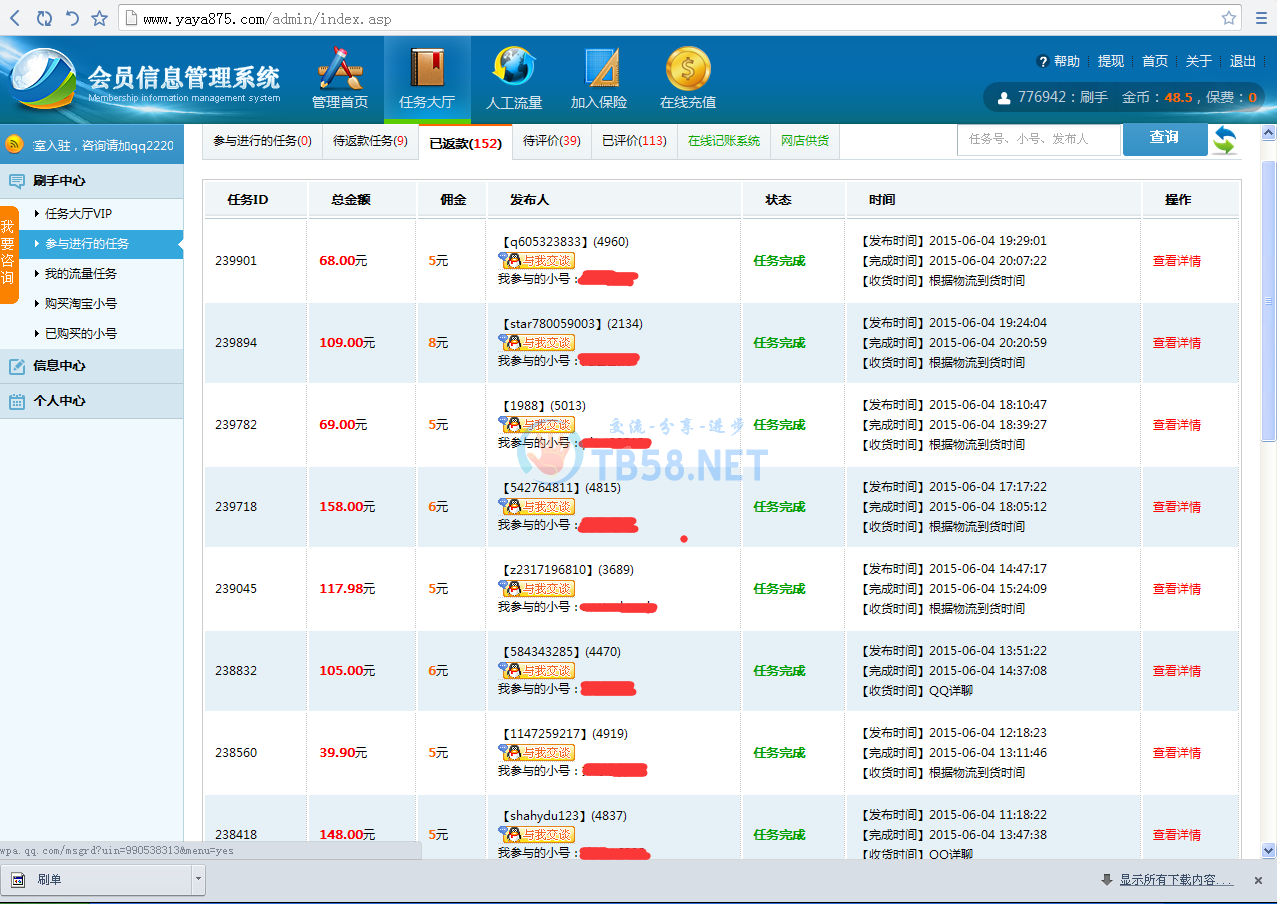Click the orange 我要咨询 side button
This screenshot has height=904, width=1277.
[9, 254]
